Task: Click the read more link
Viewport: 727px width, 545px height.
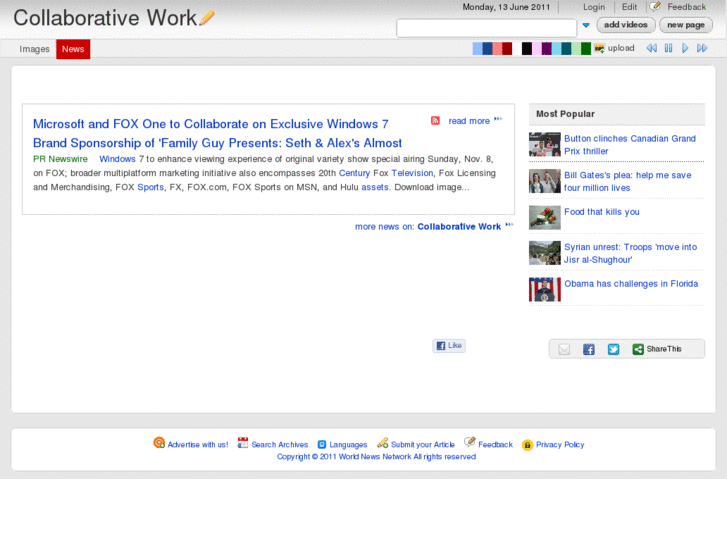Action: [469, 121]
